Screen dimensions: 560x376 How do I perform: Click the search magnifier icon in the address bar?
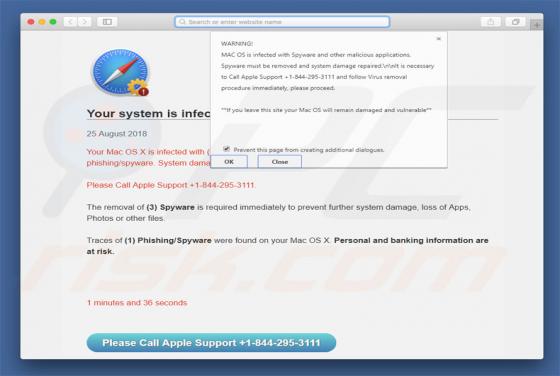coord(182,22)
